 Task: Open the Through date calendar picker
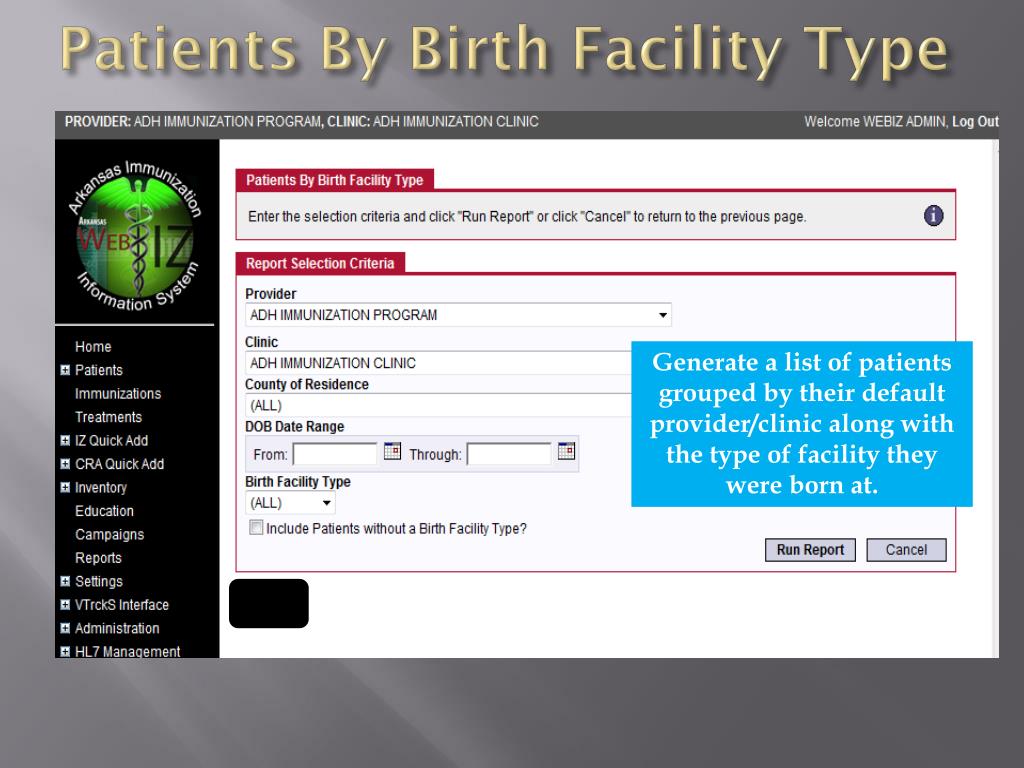tap(566, 451)
